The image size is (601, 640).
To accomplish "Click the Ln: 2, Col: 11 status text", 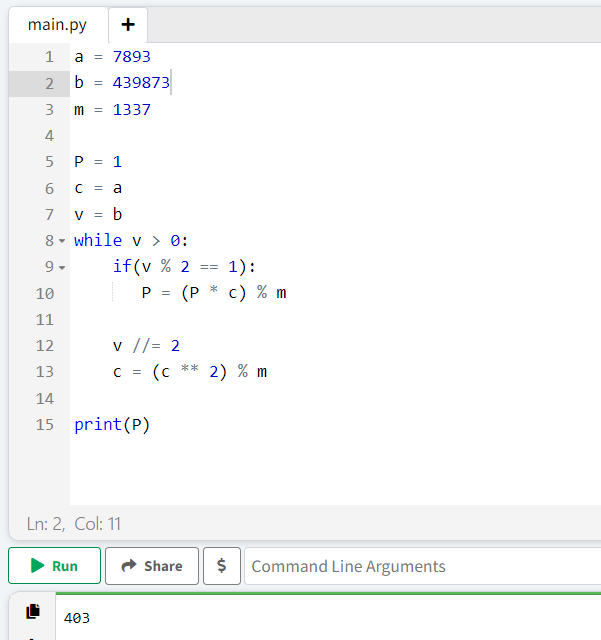I will click(x=74, y=524).
